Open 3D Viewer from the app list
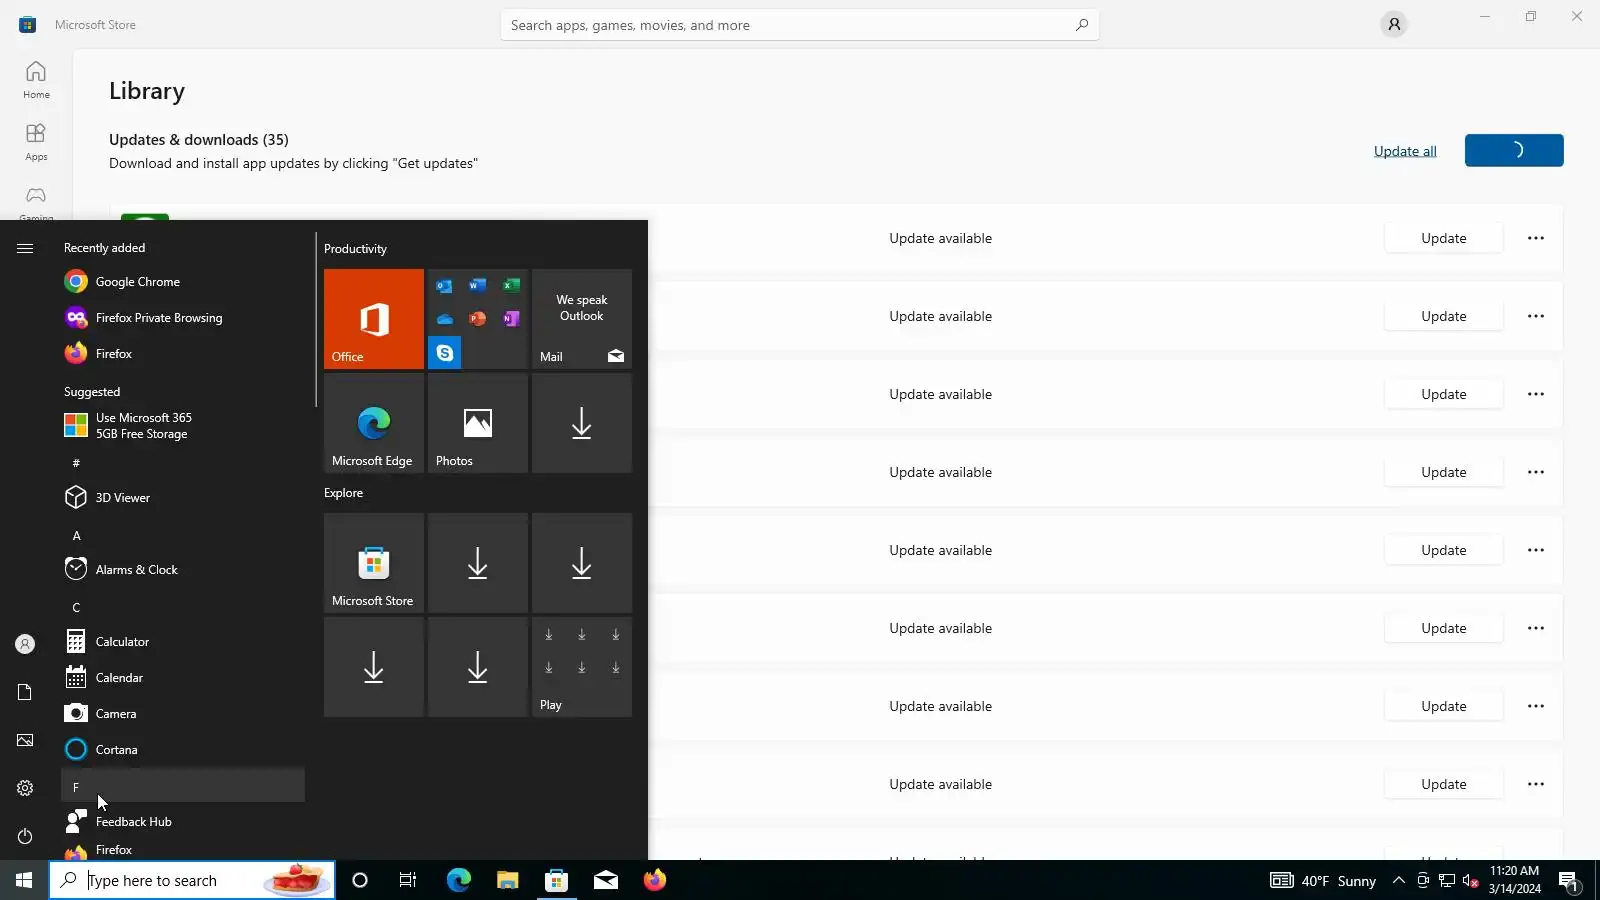The width and height of the screenshot is (1600, 900). [x=183, y=498]
